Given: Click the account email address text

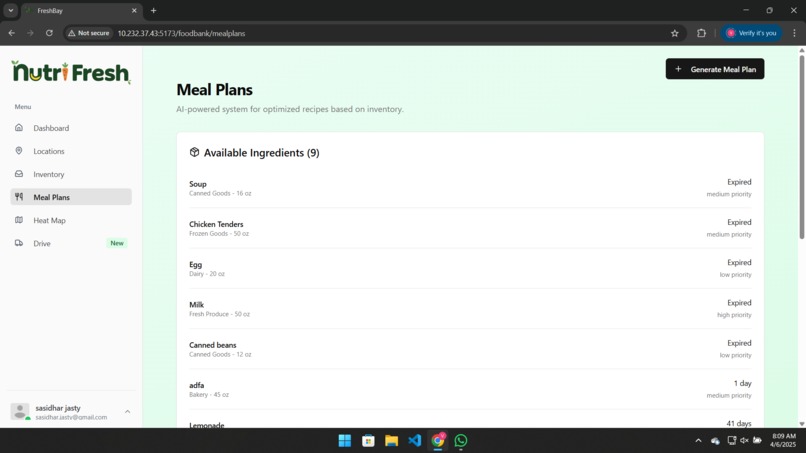Looking at the screenshot, I should tap(71, 417).
